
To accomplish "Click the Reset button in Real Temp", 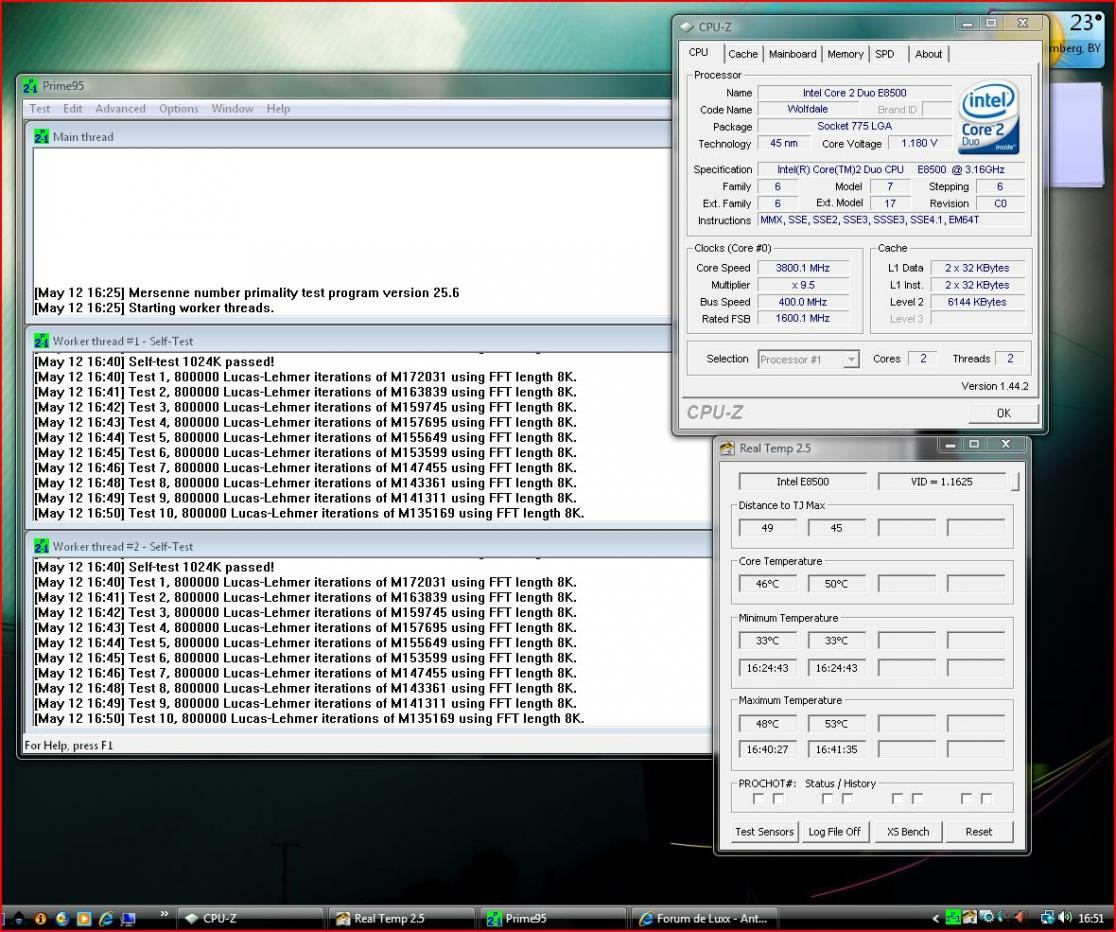I will pyautogui.click(x=979, y=832).
